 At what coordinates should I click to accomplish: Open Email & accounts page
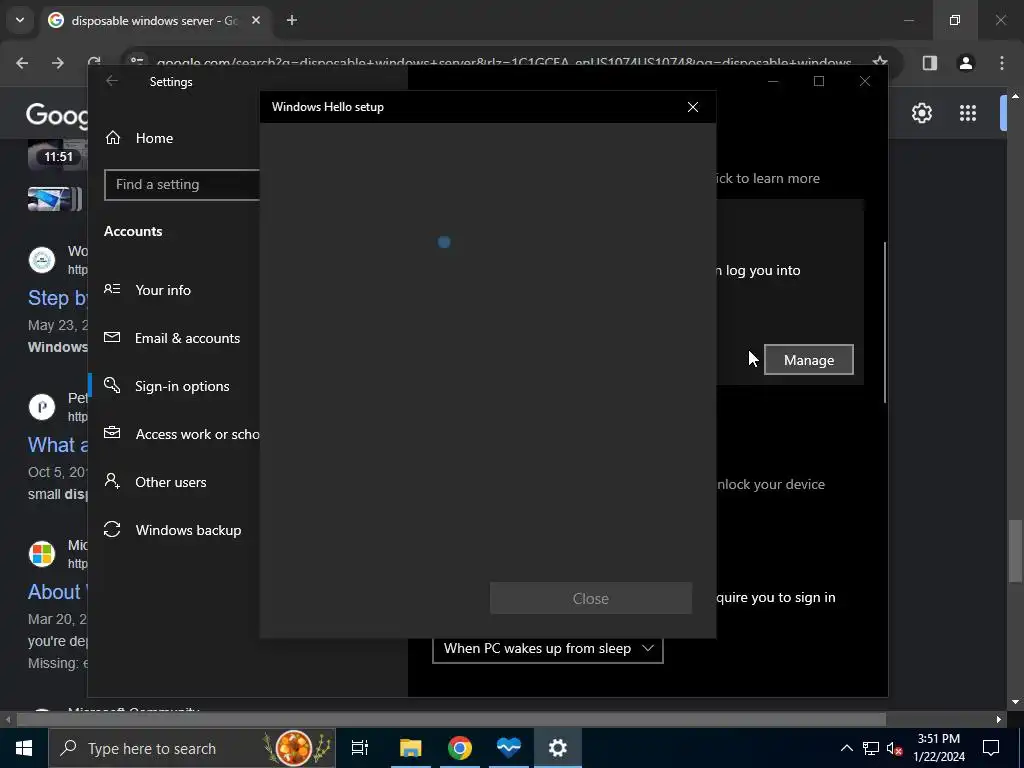point(174,338)
